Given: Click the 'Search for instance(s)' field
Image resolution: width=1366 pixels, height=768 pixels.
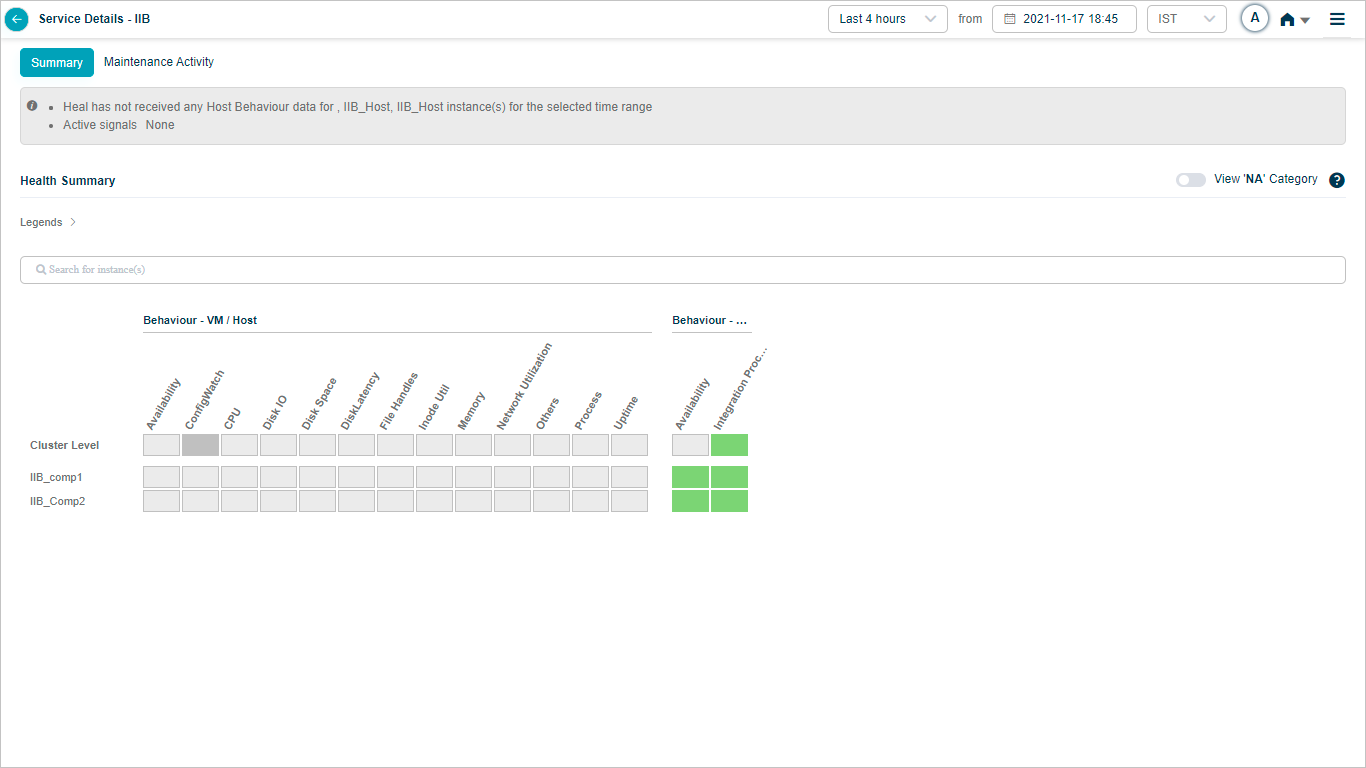Looking at the screenshot, I should pyautogui.click(x=682, y=270).
